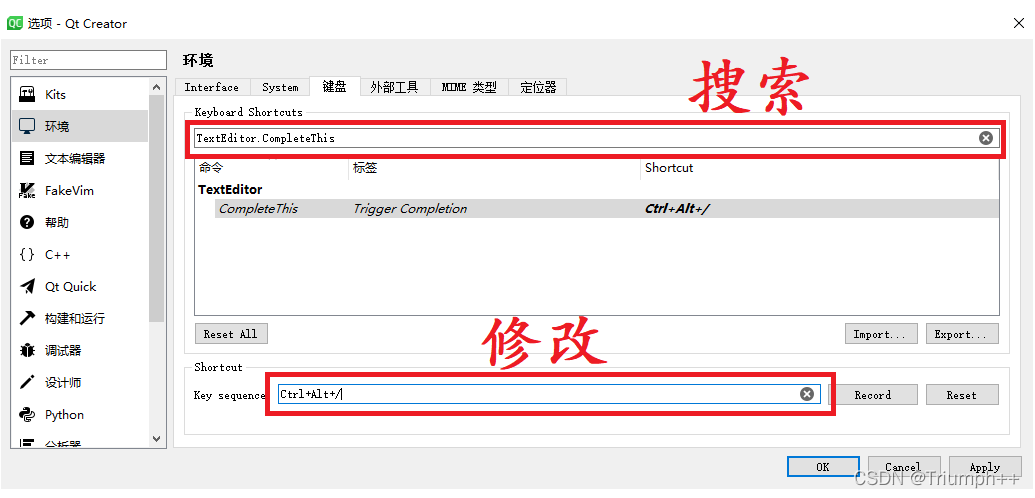Click the Reset shortcut button
The height and width of the screenshot is (498, 1035).
(961, 395)
